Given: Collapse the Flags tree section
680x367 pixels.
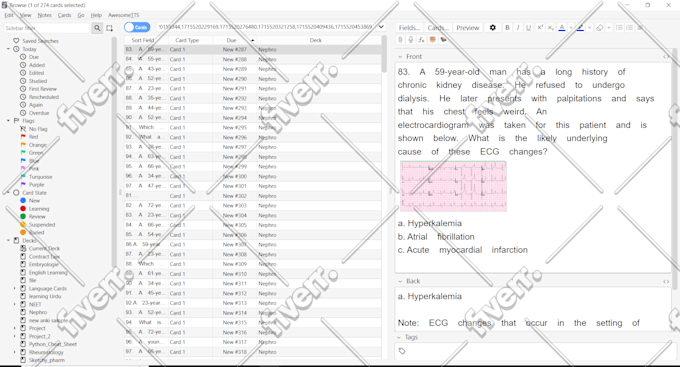Looking at the screenshot, I should 8,121.
